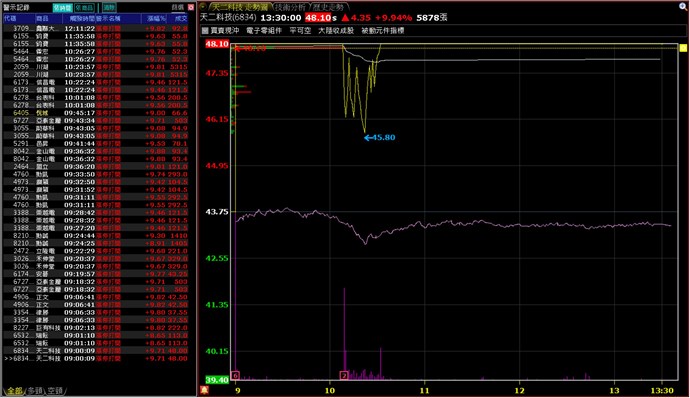Select the 全部 tab at panel bottom
This screenshot has height=398, width=690.
(14, 391)
